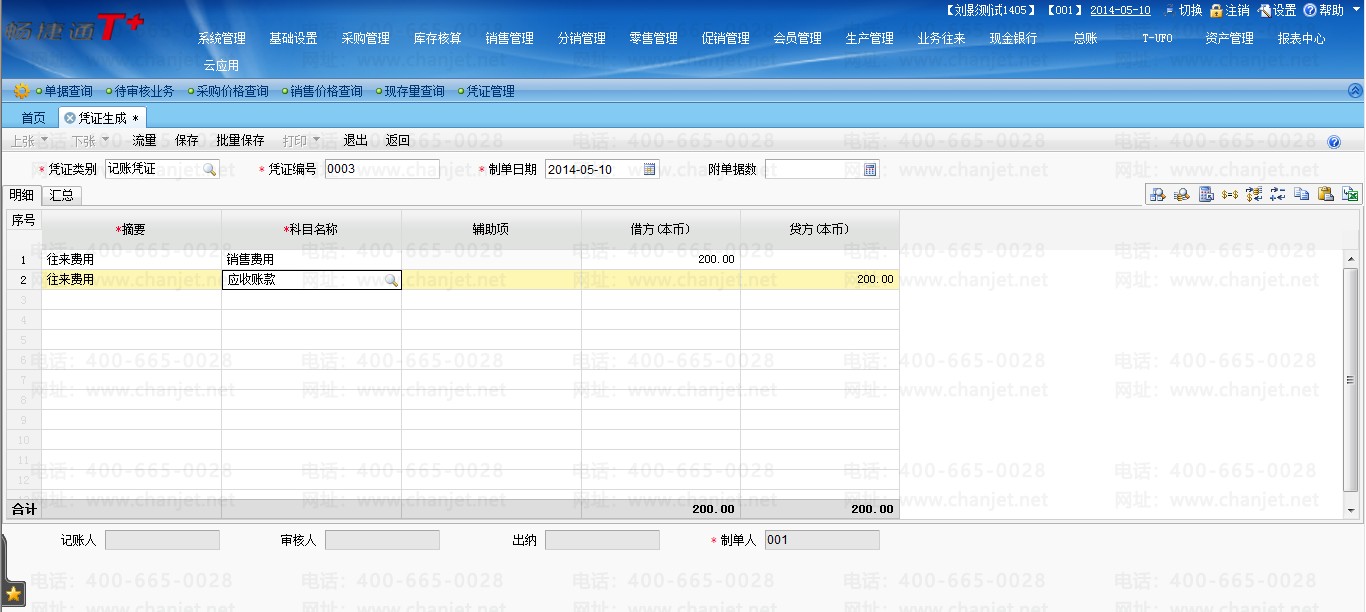
Task: Click the 200.00 credit cell in row 2
Action: coord(819,280)
